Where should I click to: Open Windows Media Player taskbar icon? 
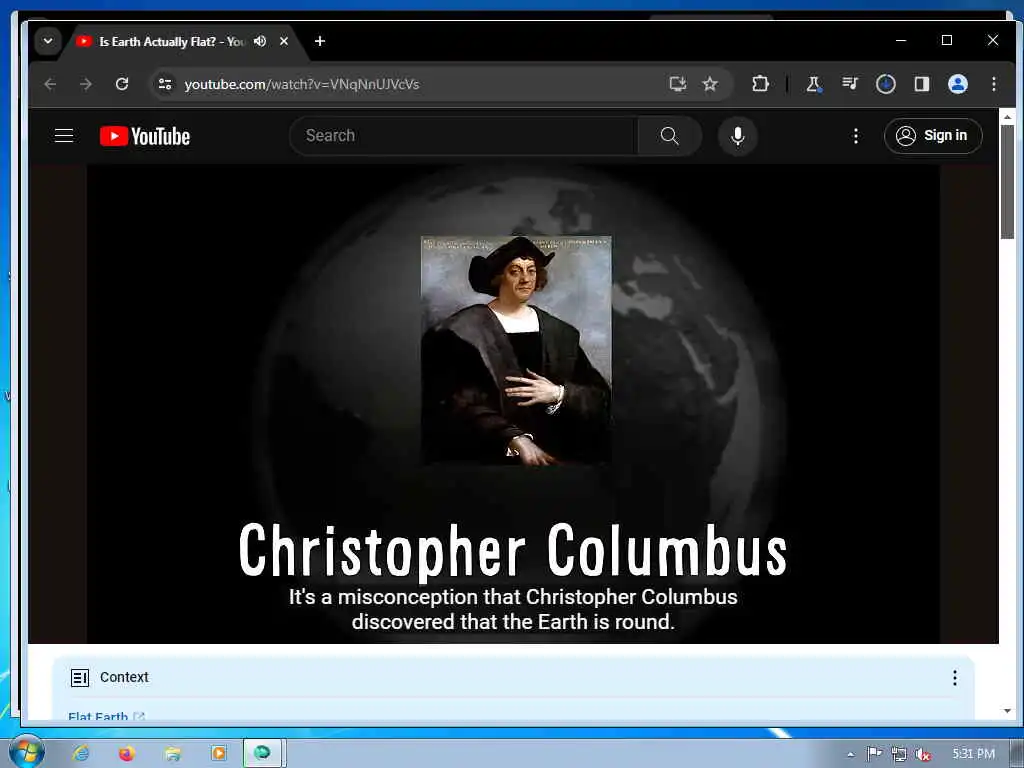pos(219,753)
